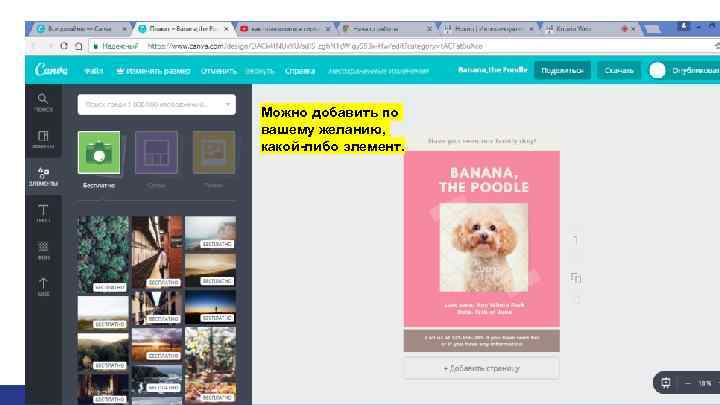Open the Text panel in sidebar
Image resolution: width=720 pixels, height=405 pixels.
coord(43,214)
